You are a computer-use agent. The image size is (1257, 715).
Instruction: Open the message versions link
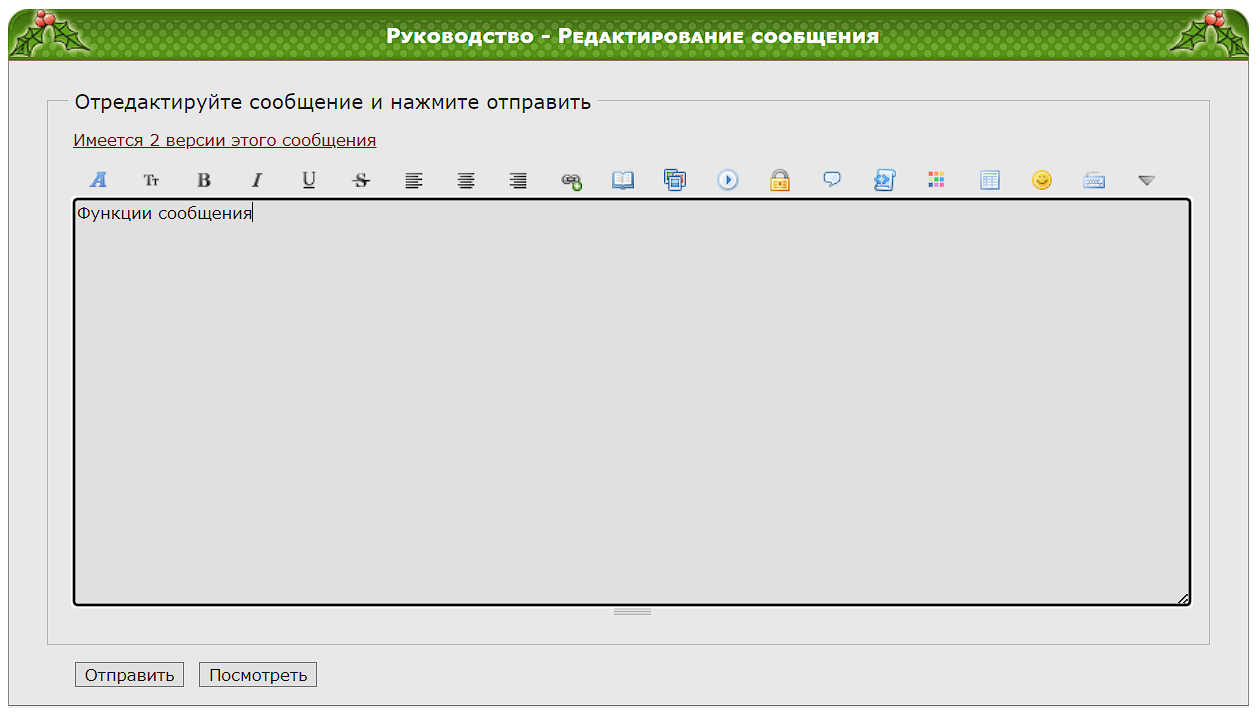[224, 140]
